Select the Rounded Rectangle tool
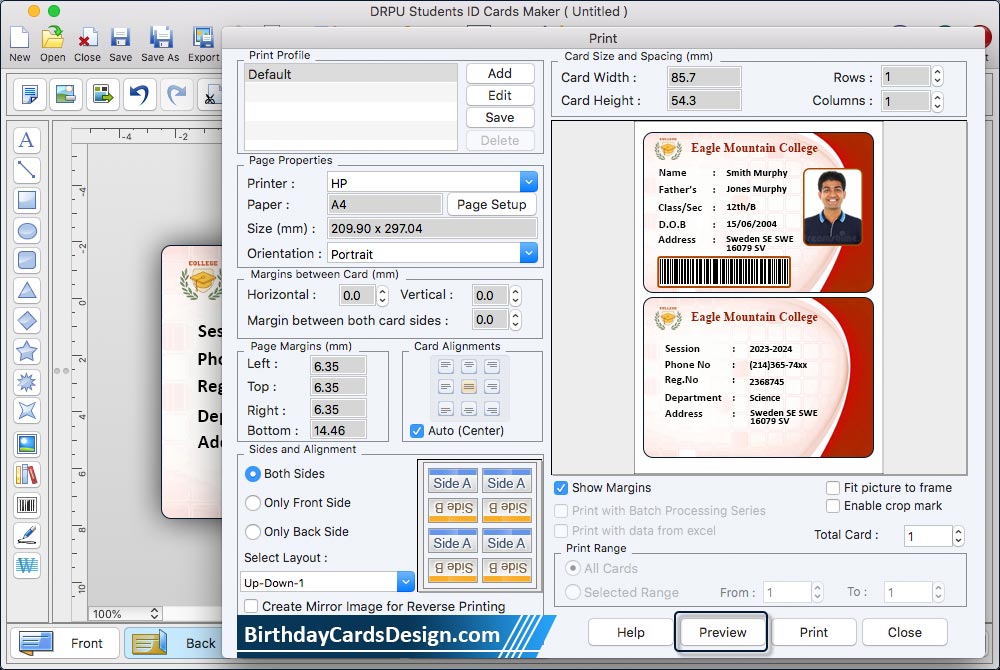The height and width of the screenshot is (670, 1000). click(27, 260)
